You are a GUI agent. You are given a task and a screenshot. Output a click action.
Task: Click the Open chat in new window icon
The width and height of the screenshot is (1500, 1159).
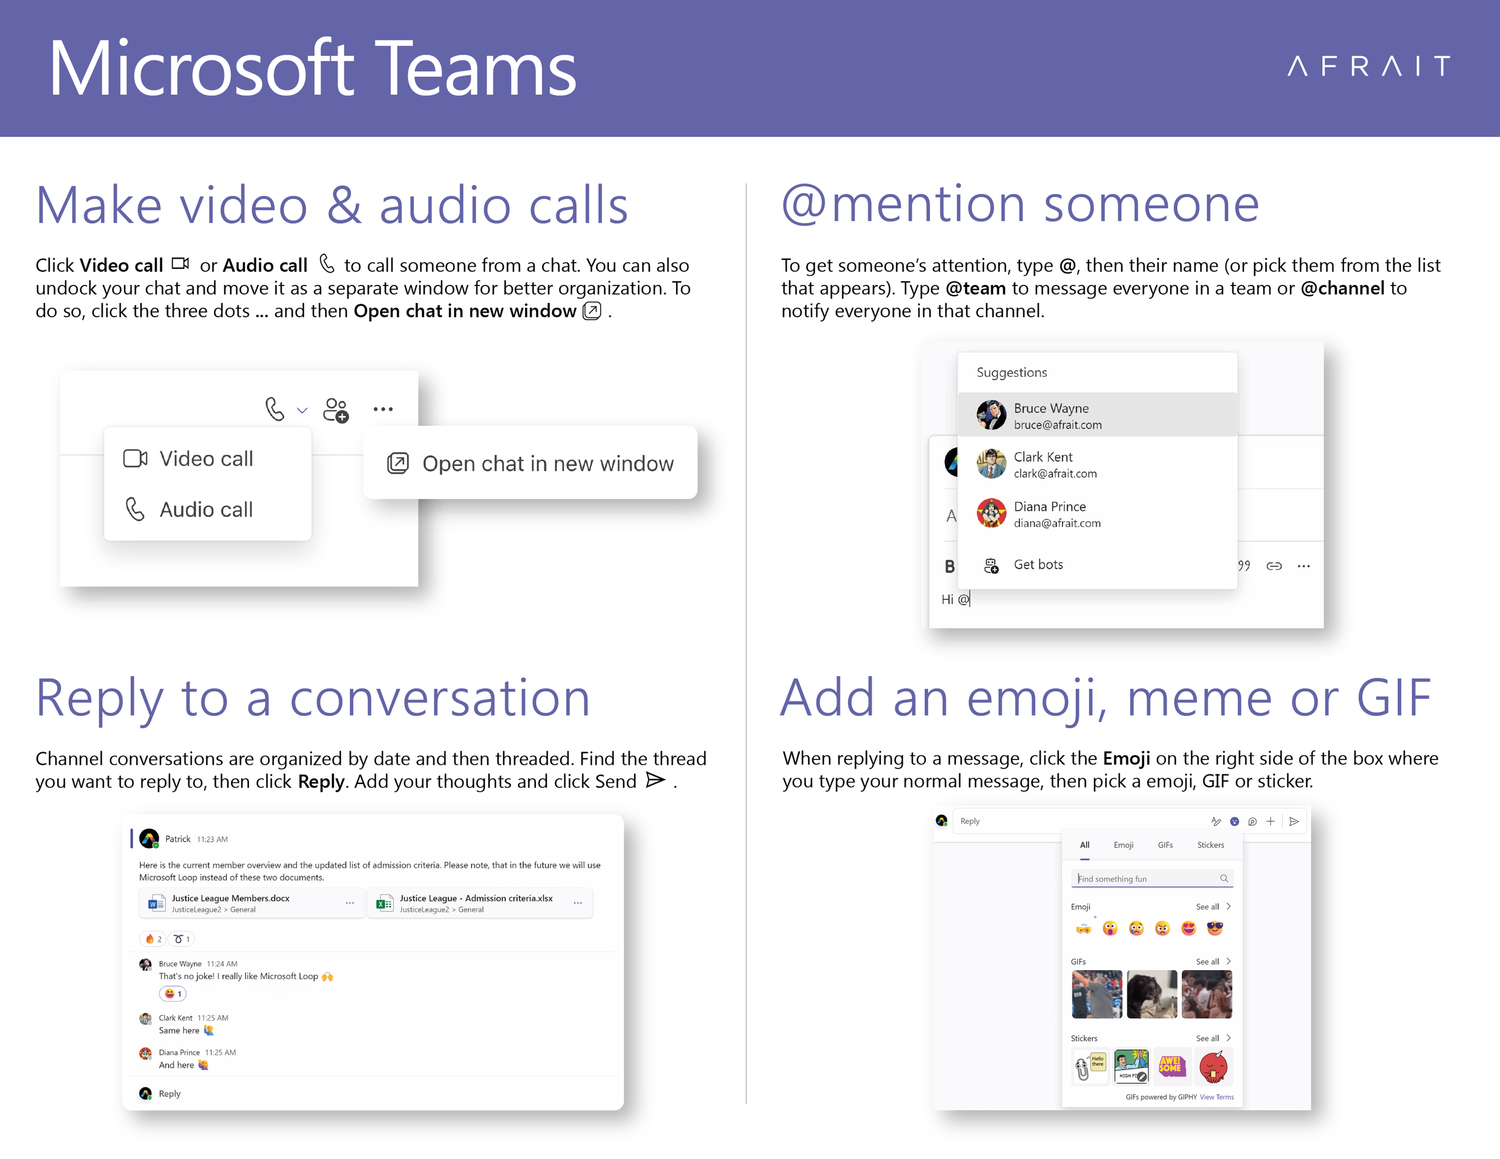pos(396,463)
